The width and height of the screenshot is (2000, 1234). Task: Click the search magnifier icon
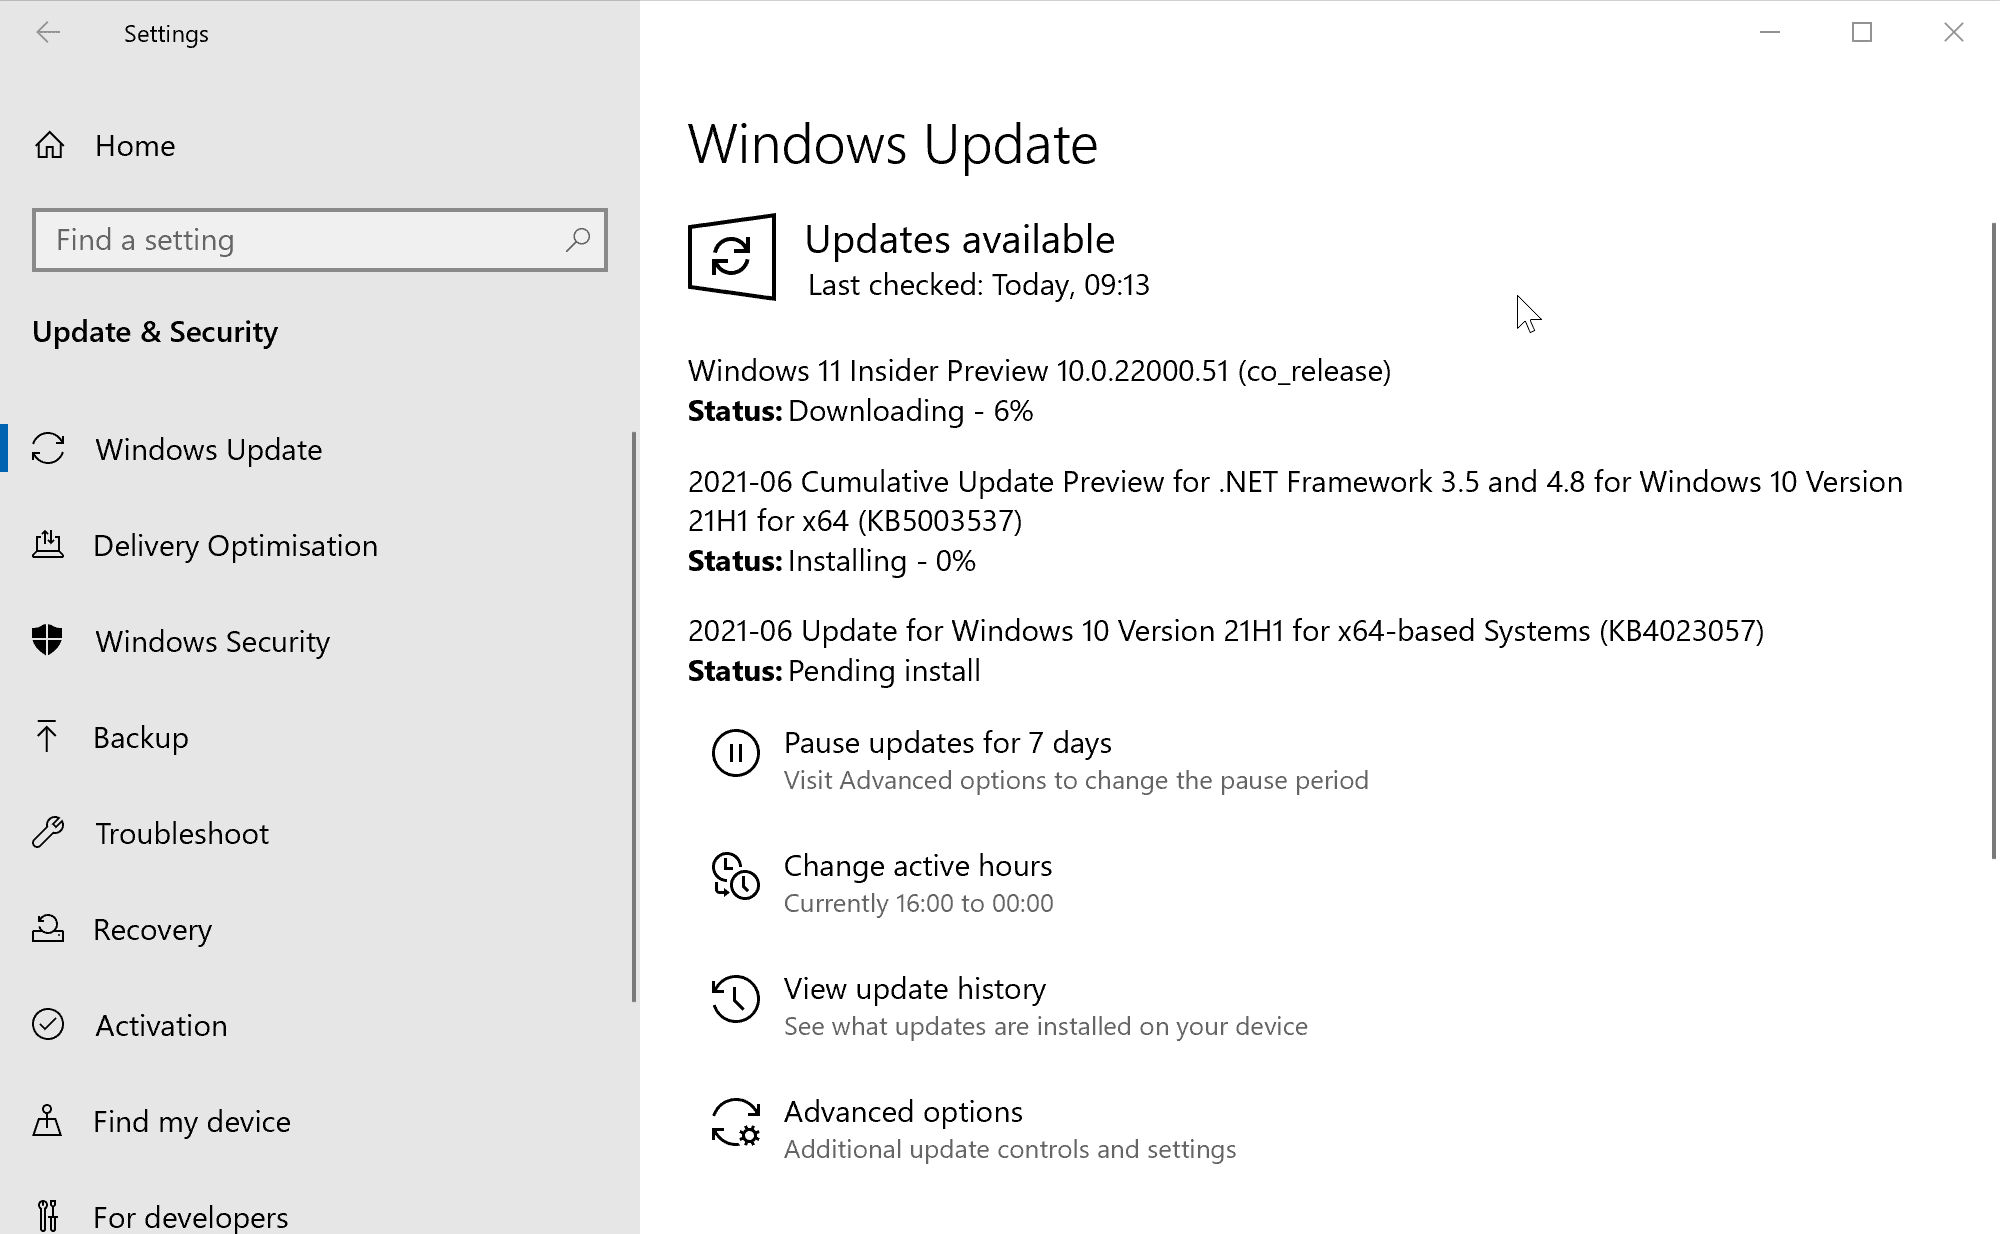pyautogui.click(x=578, y=240)
